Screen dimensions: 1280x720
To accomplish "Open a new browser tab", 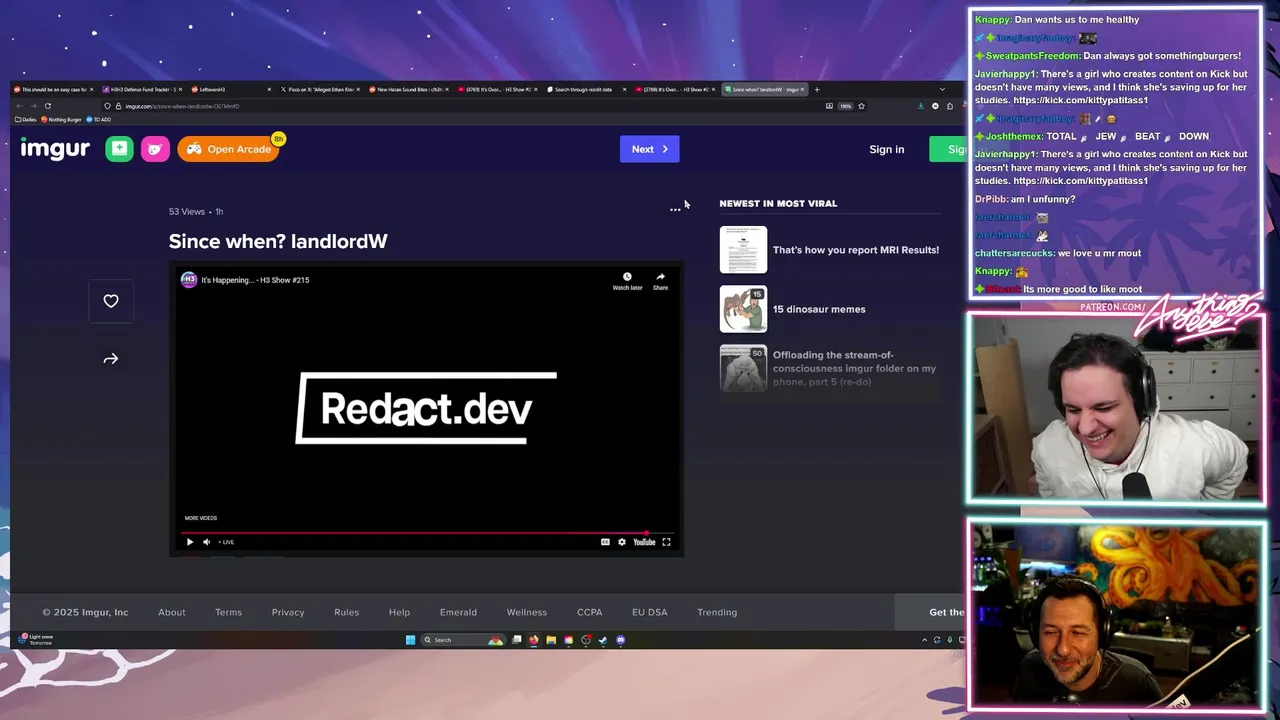I will (817, 89).
